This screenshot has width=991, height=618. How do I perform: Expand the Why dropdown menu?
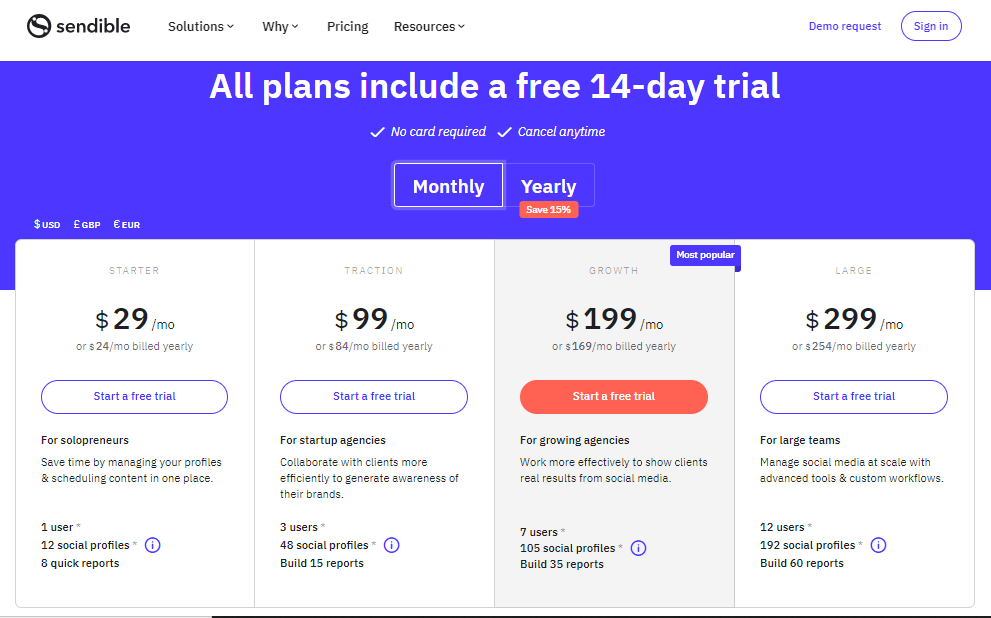(280, 27)
